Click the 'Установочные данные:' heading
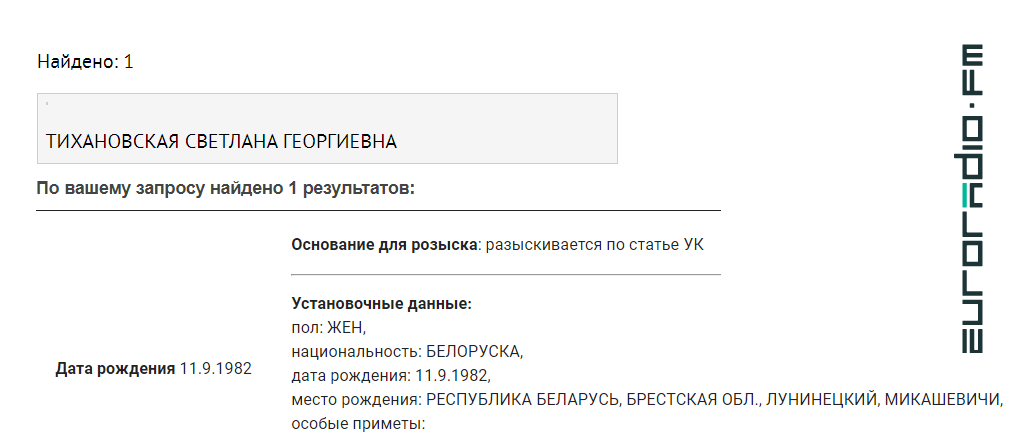The width and height of the screenshot is (1014, 442). [x=382, y=304]
